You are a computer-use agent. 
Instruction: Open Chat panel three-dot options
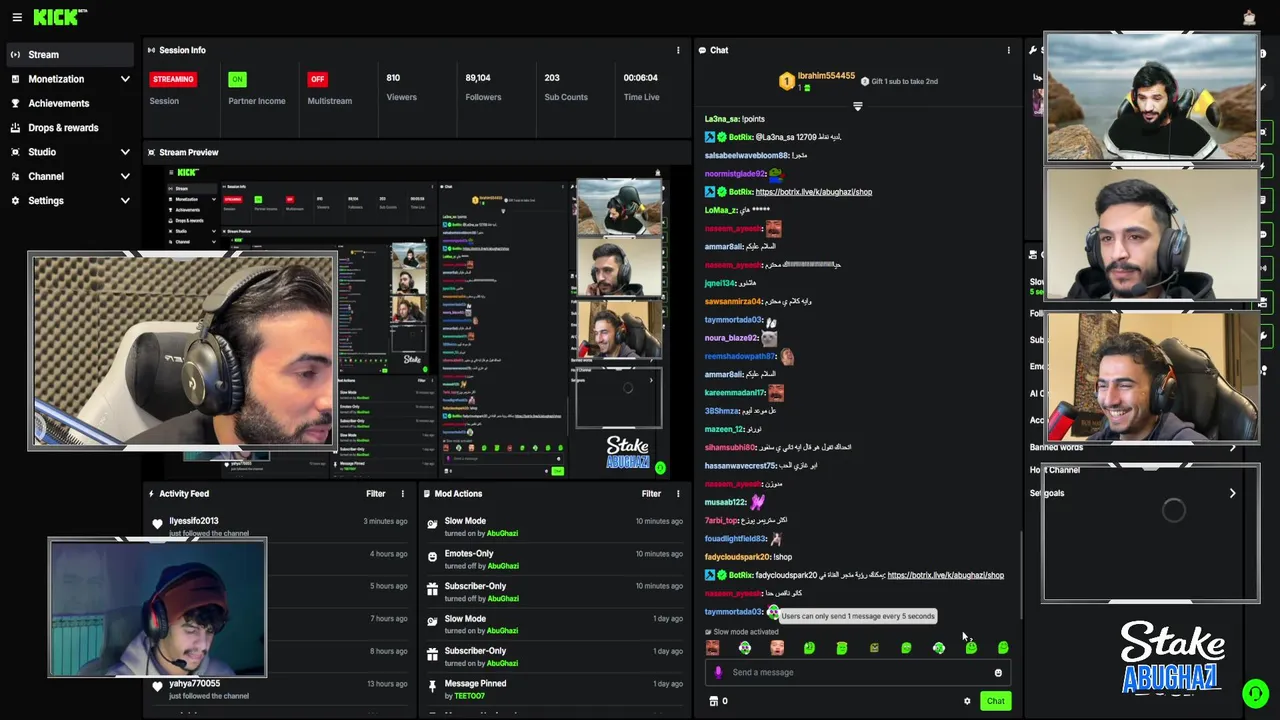1008,50
